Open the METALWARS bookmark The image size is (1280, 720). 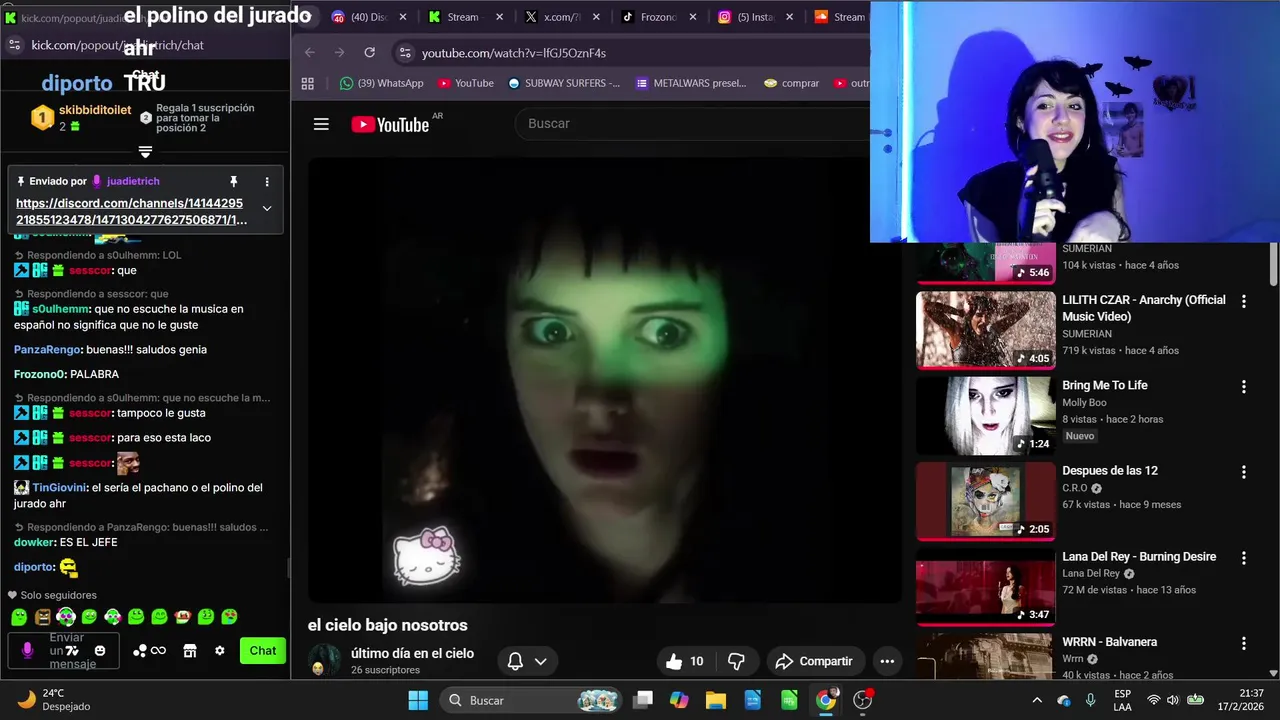point(691,83)
